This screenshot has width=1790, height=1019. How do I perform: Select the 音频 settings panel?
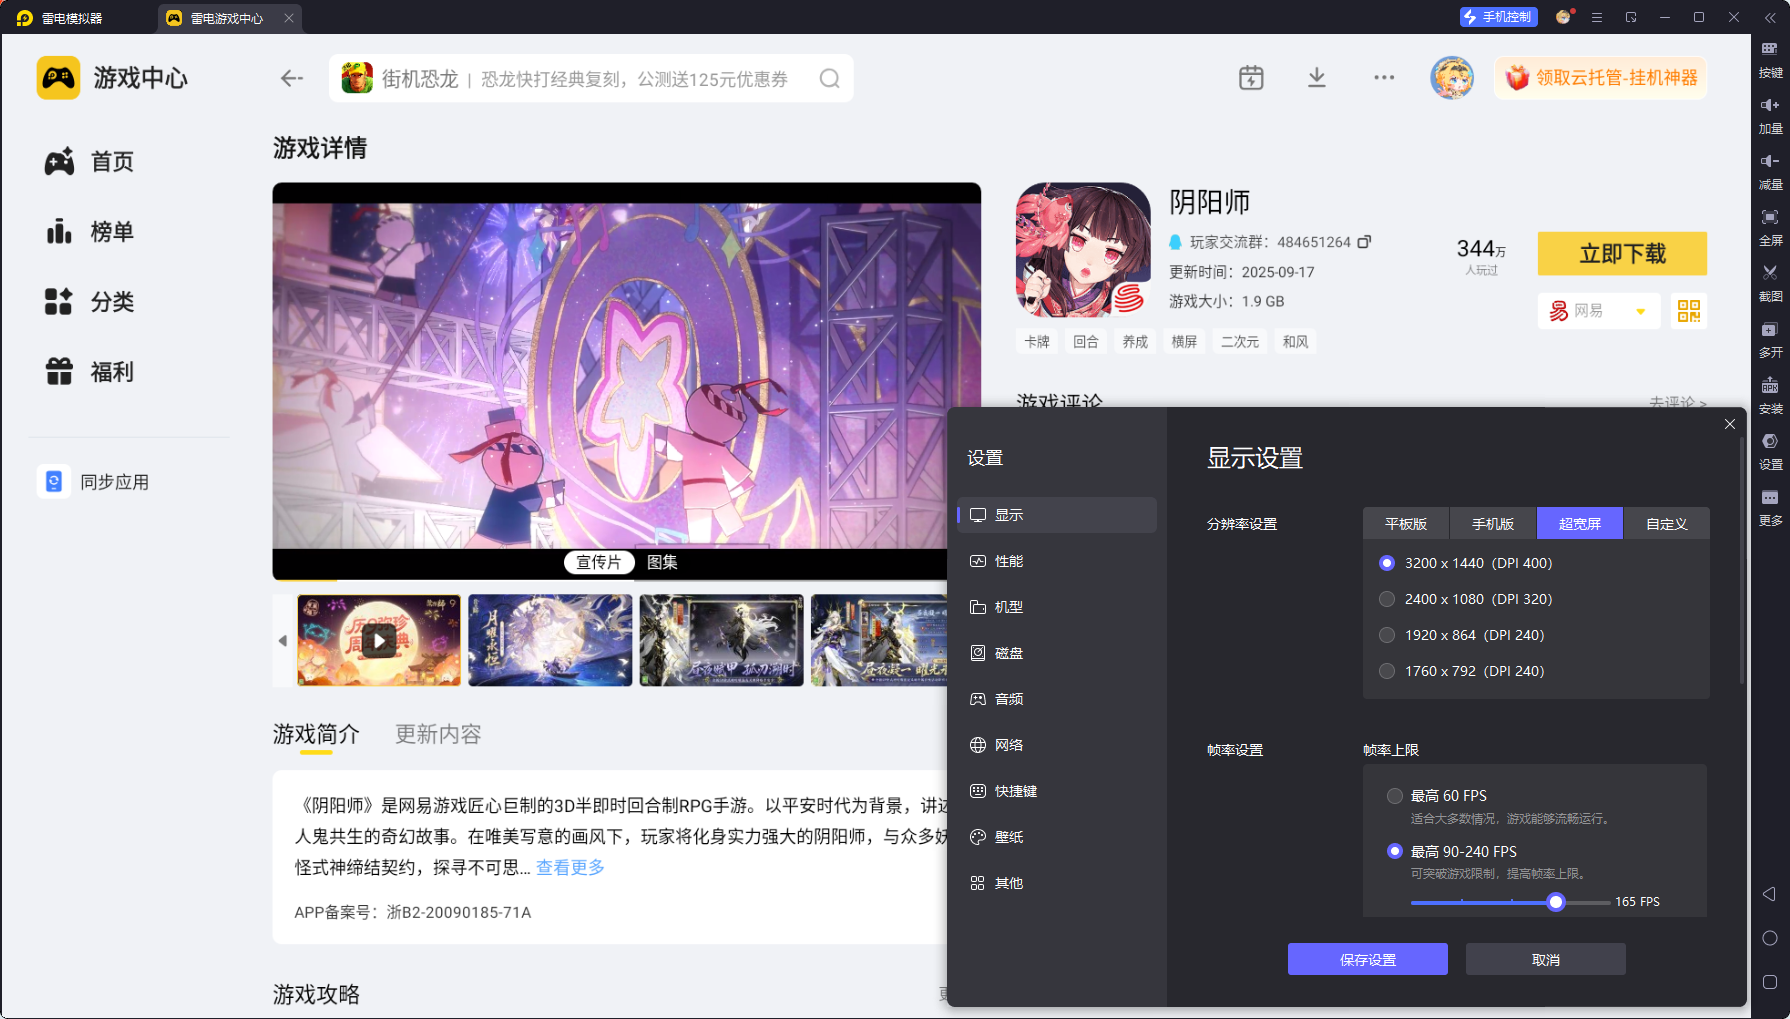tap(1008, 699)
